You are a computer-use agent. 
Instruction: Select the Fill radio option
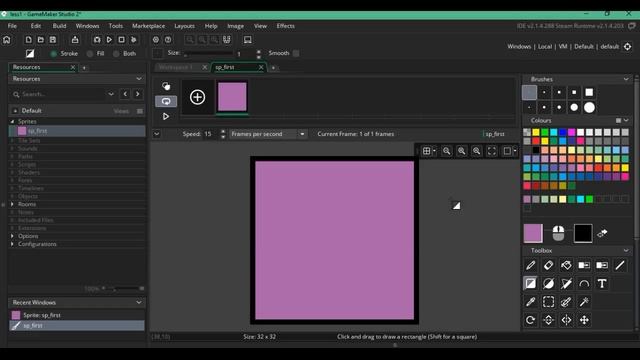pos(90,53)
